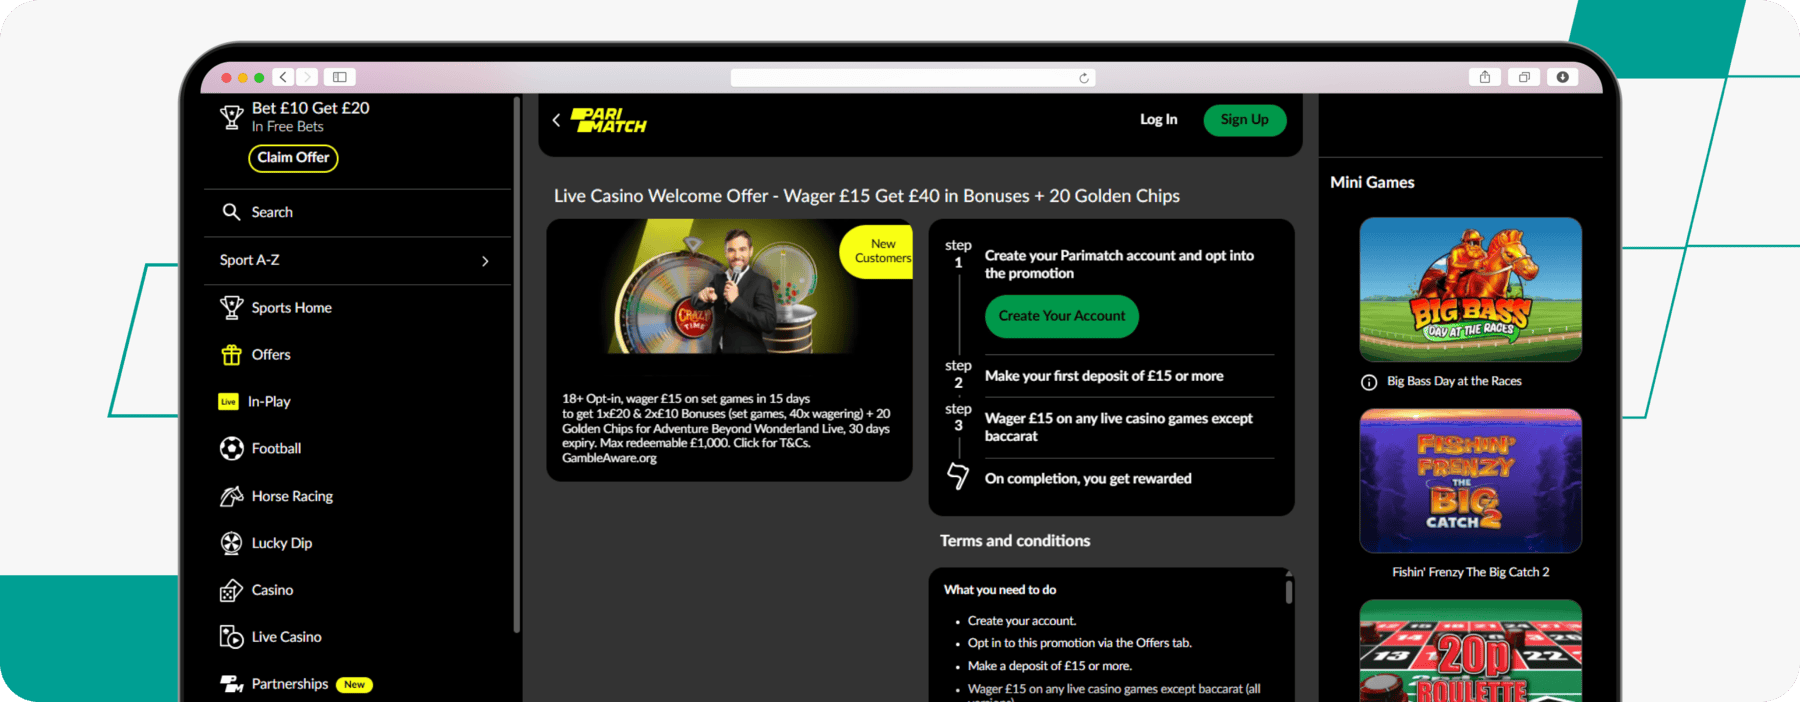Screen dimensions: 1800x702
Task: Click the Create Your Account button
Action: coord(1062,316)
